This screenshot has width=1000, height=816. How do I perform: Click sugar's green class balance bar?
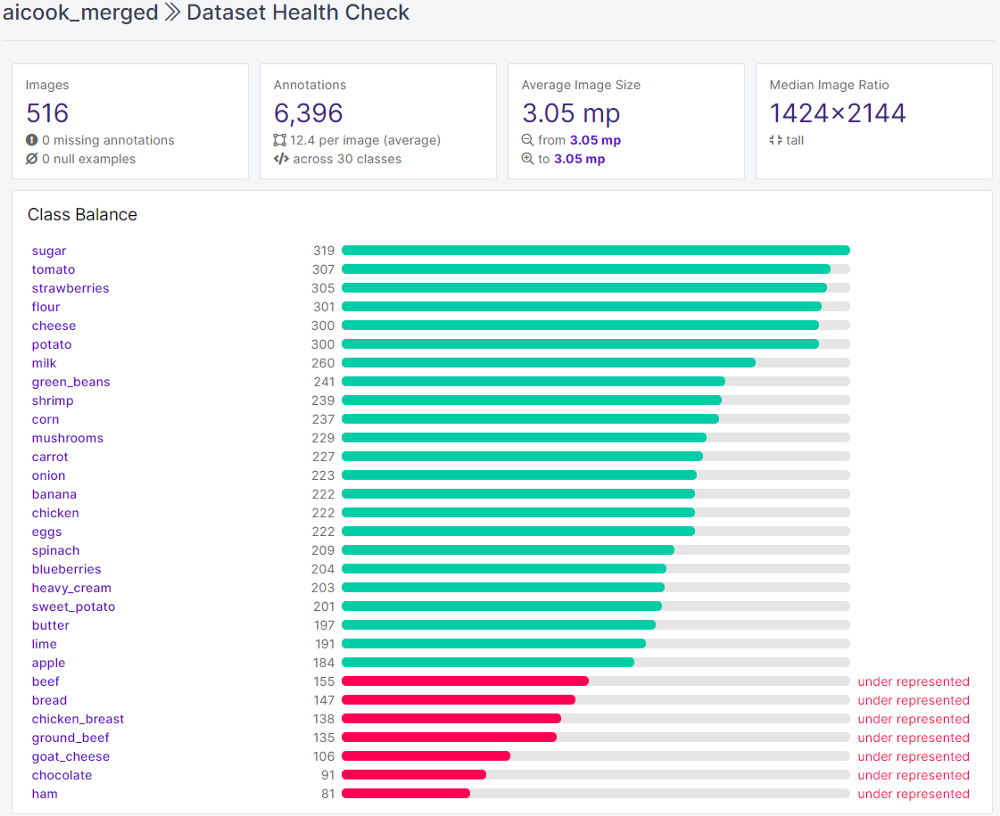[x=595, y=250]
